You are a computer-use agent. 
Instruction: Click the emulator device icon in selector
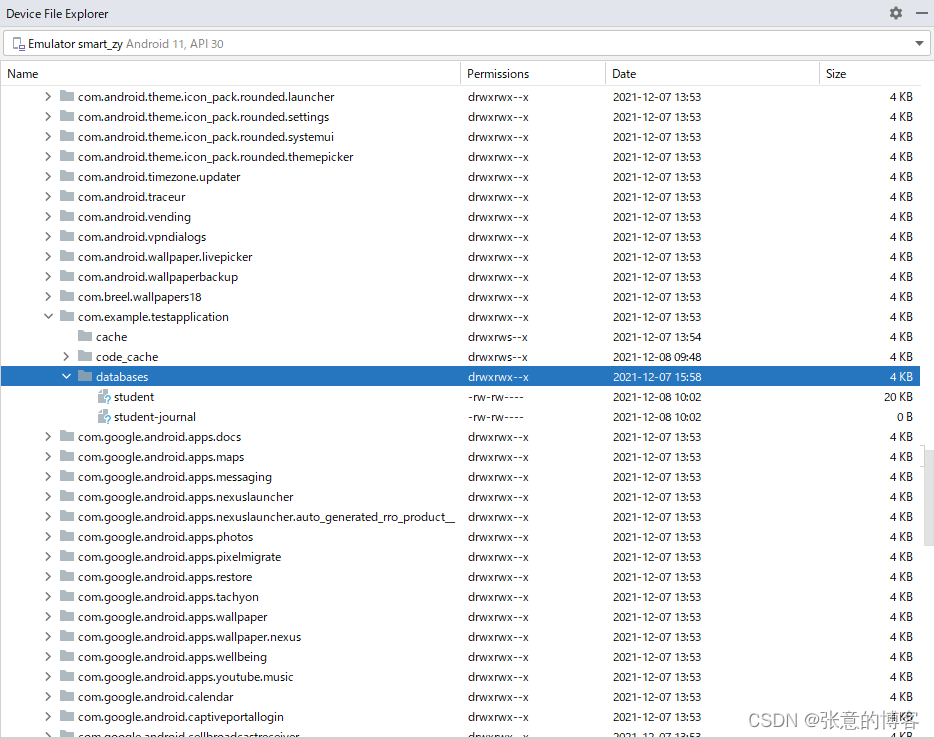click(x=18, y=44)
